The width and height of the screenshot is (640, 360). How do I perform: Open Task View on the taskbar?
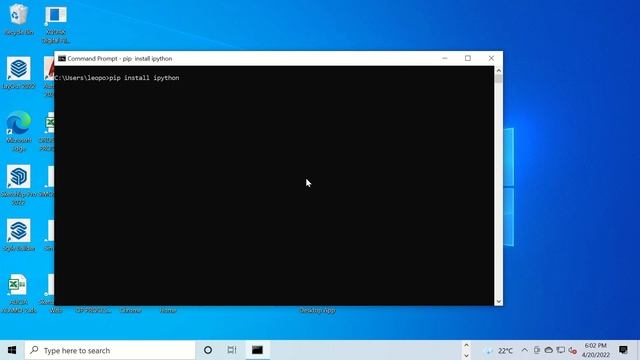tap(232, 350)
